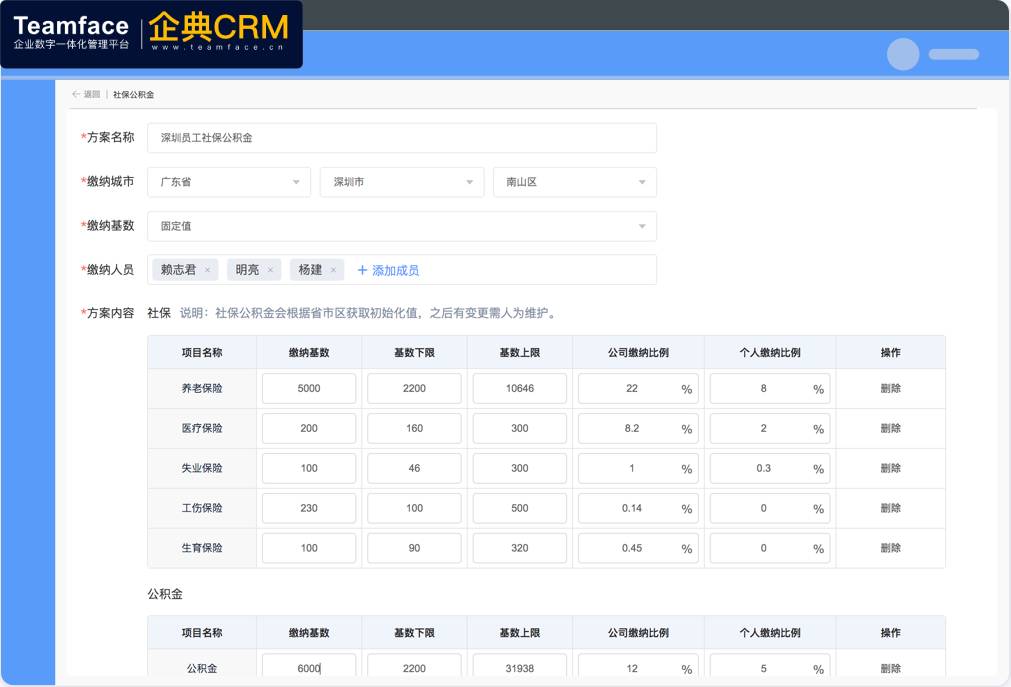Edit 养老保险 company ratio field 22
Screen dimensions: 1011x687
pyautogui.click(x=638, y=388)
